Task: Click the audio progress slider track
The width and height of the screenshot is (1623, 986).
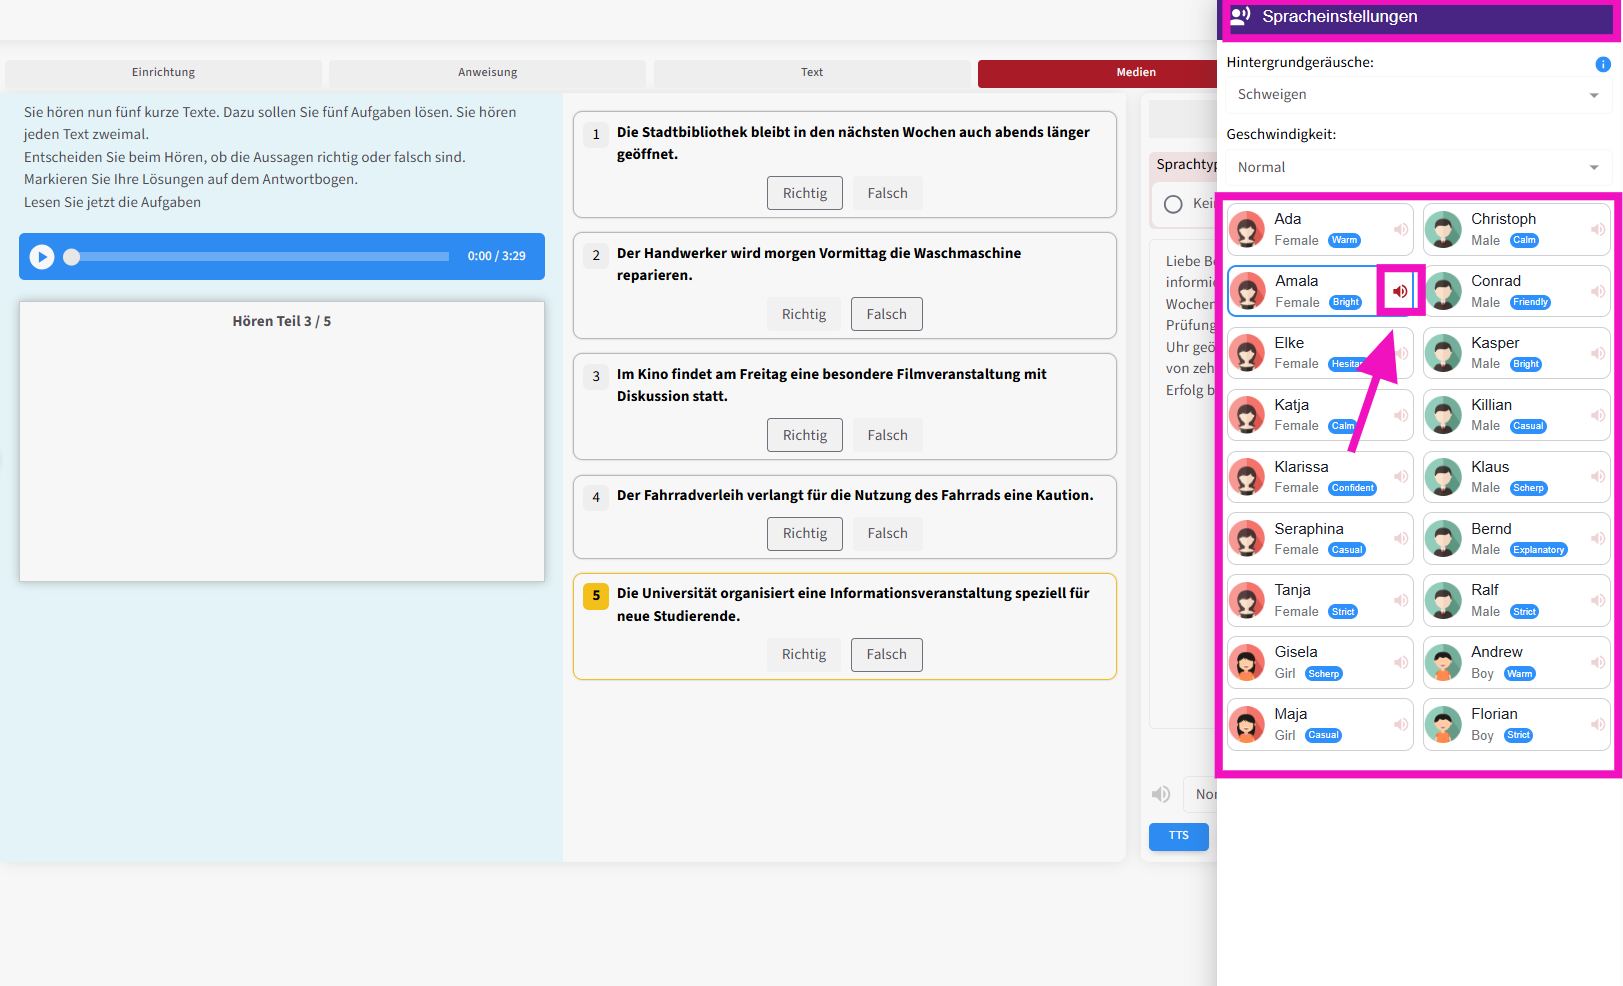Action: tap(260, 257)
